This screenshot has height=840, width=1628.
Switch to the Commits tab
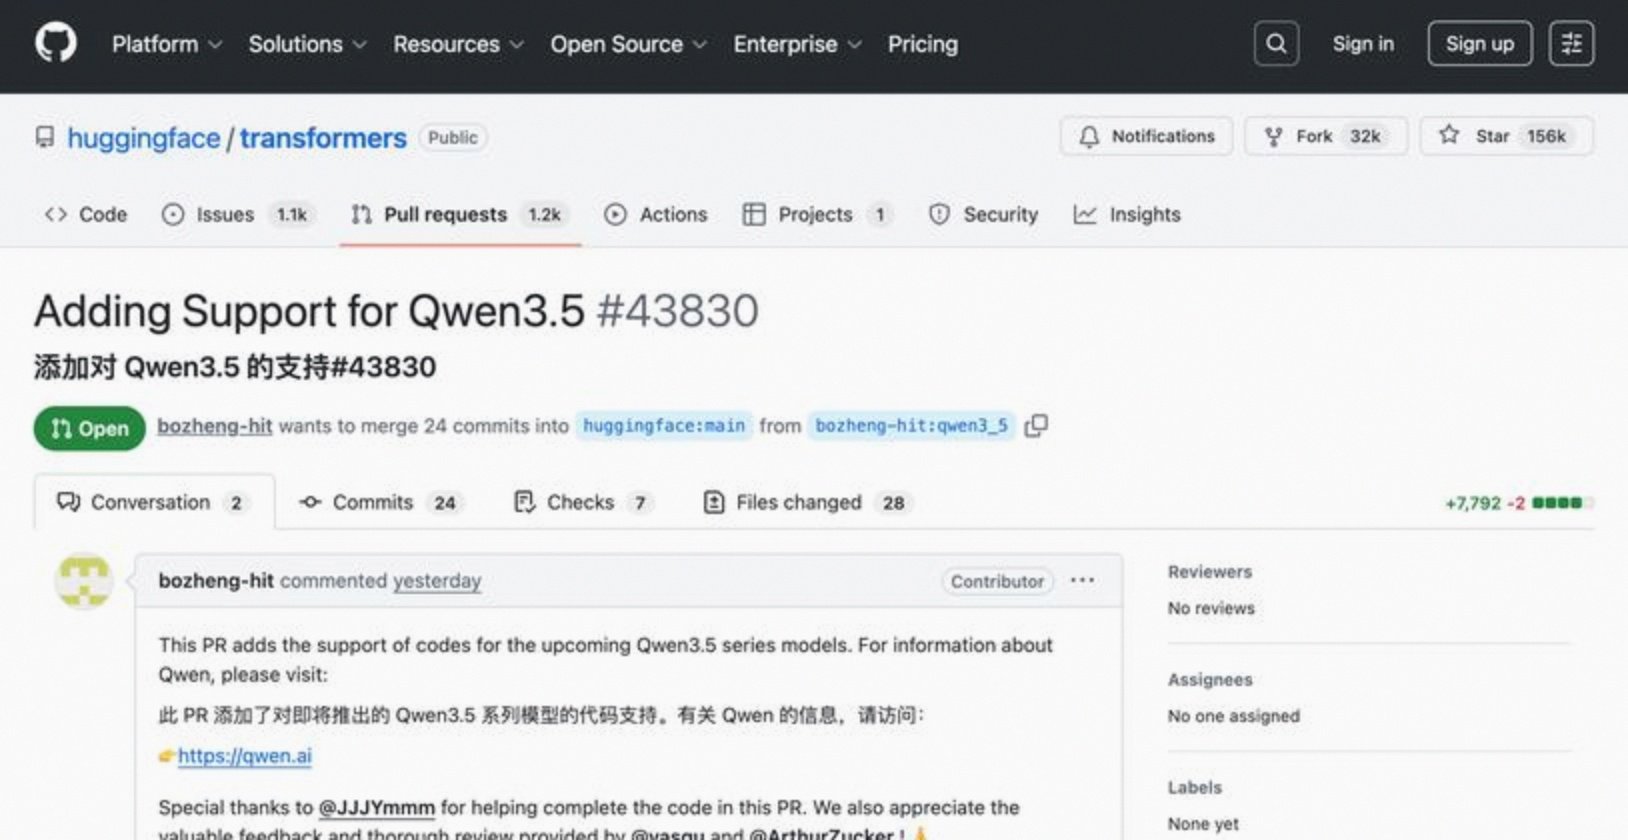380,502
